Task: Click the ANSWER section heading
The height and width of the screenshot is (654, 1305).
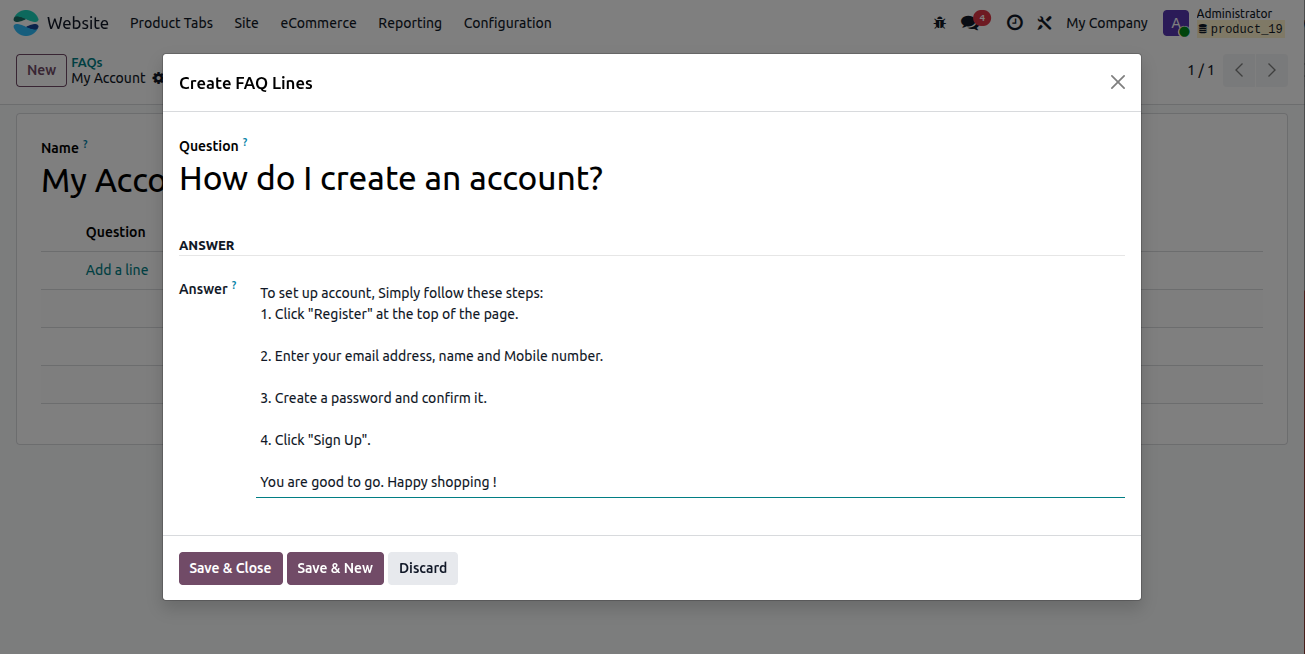Action: tap(207, 245)
